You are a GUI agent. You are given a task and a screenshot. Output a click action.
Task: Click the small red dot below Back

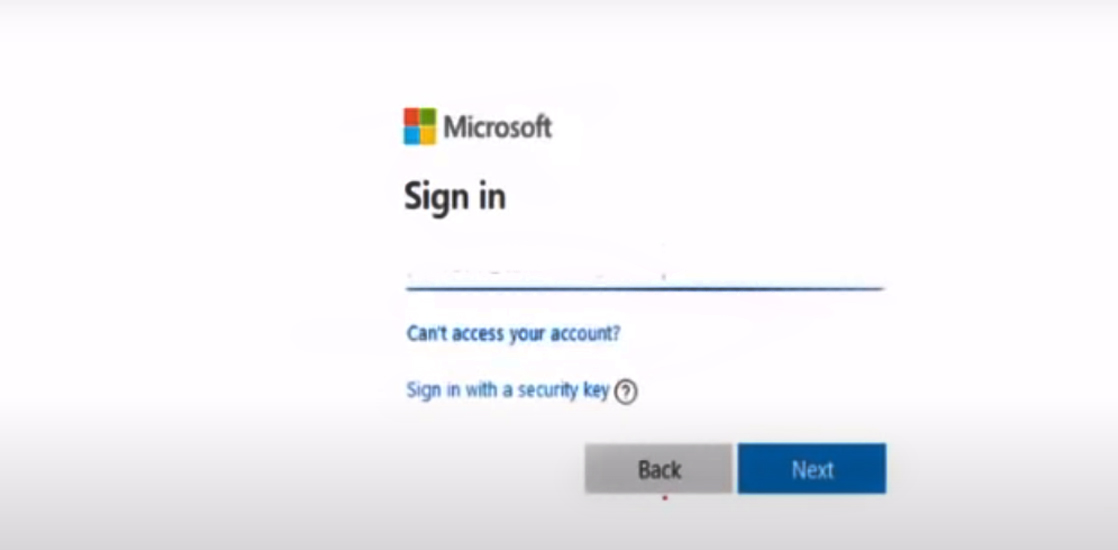[x=665, y=498]
